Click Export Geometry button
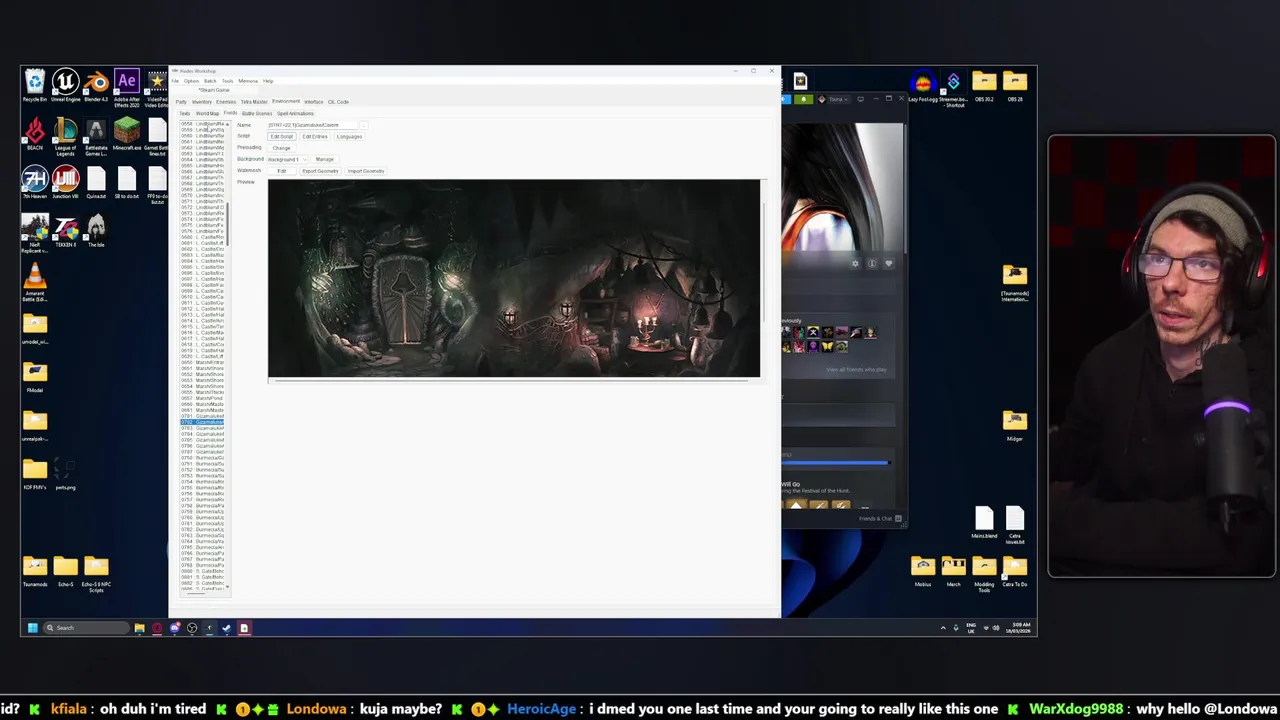The image size is (1280, 720). point(320,171)
